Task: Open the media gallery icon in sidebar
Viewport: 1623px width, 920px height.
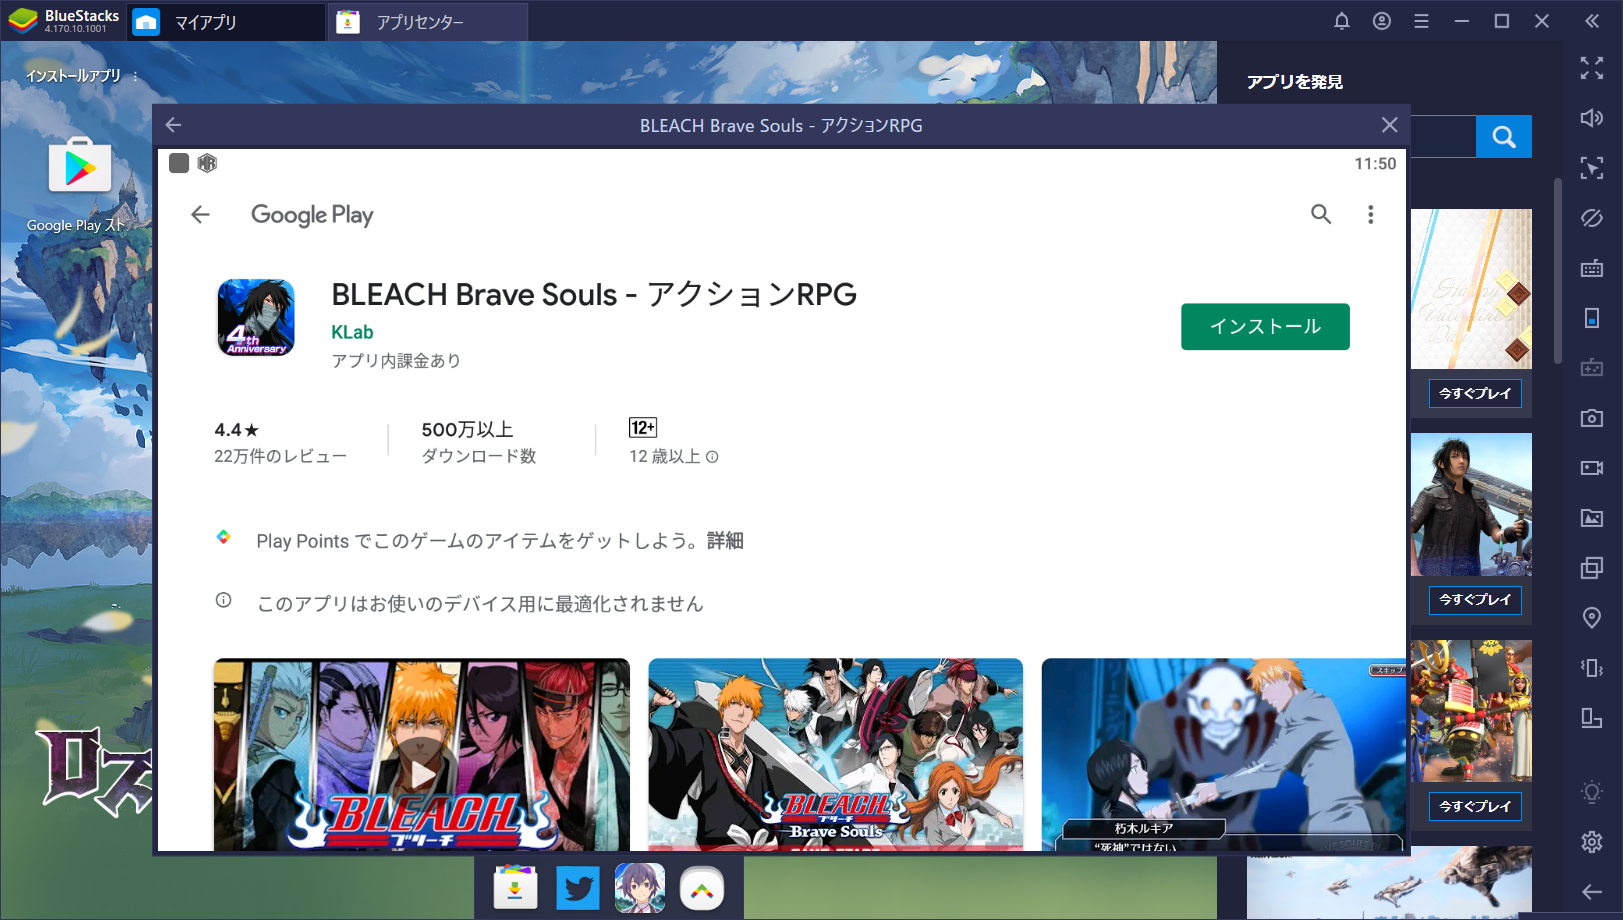Action: (x=1592, y=518)
